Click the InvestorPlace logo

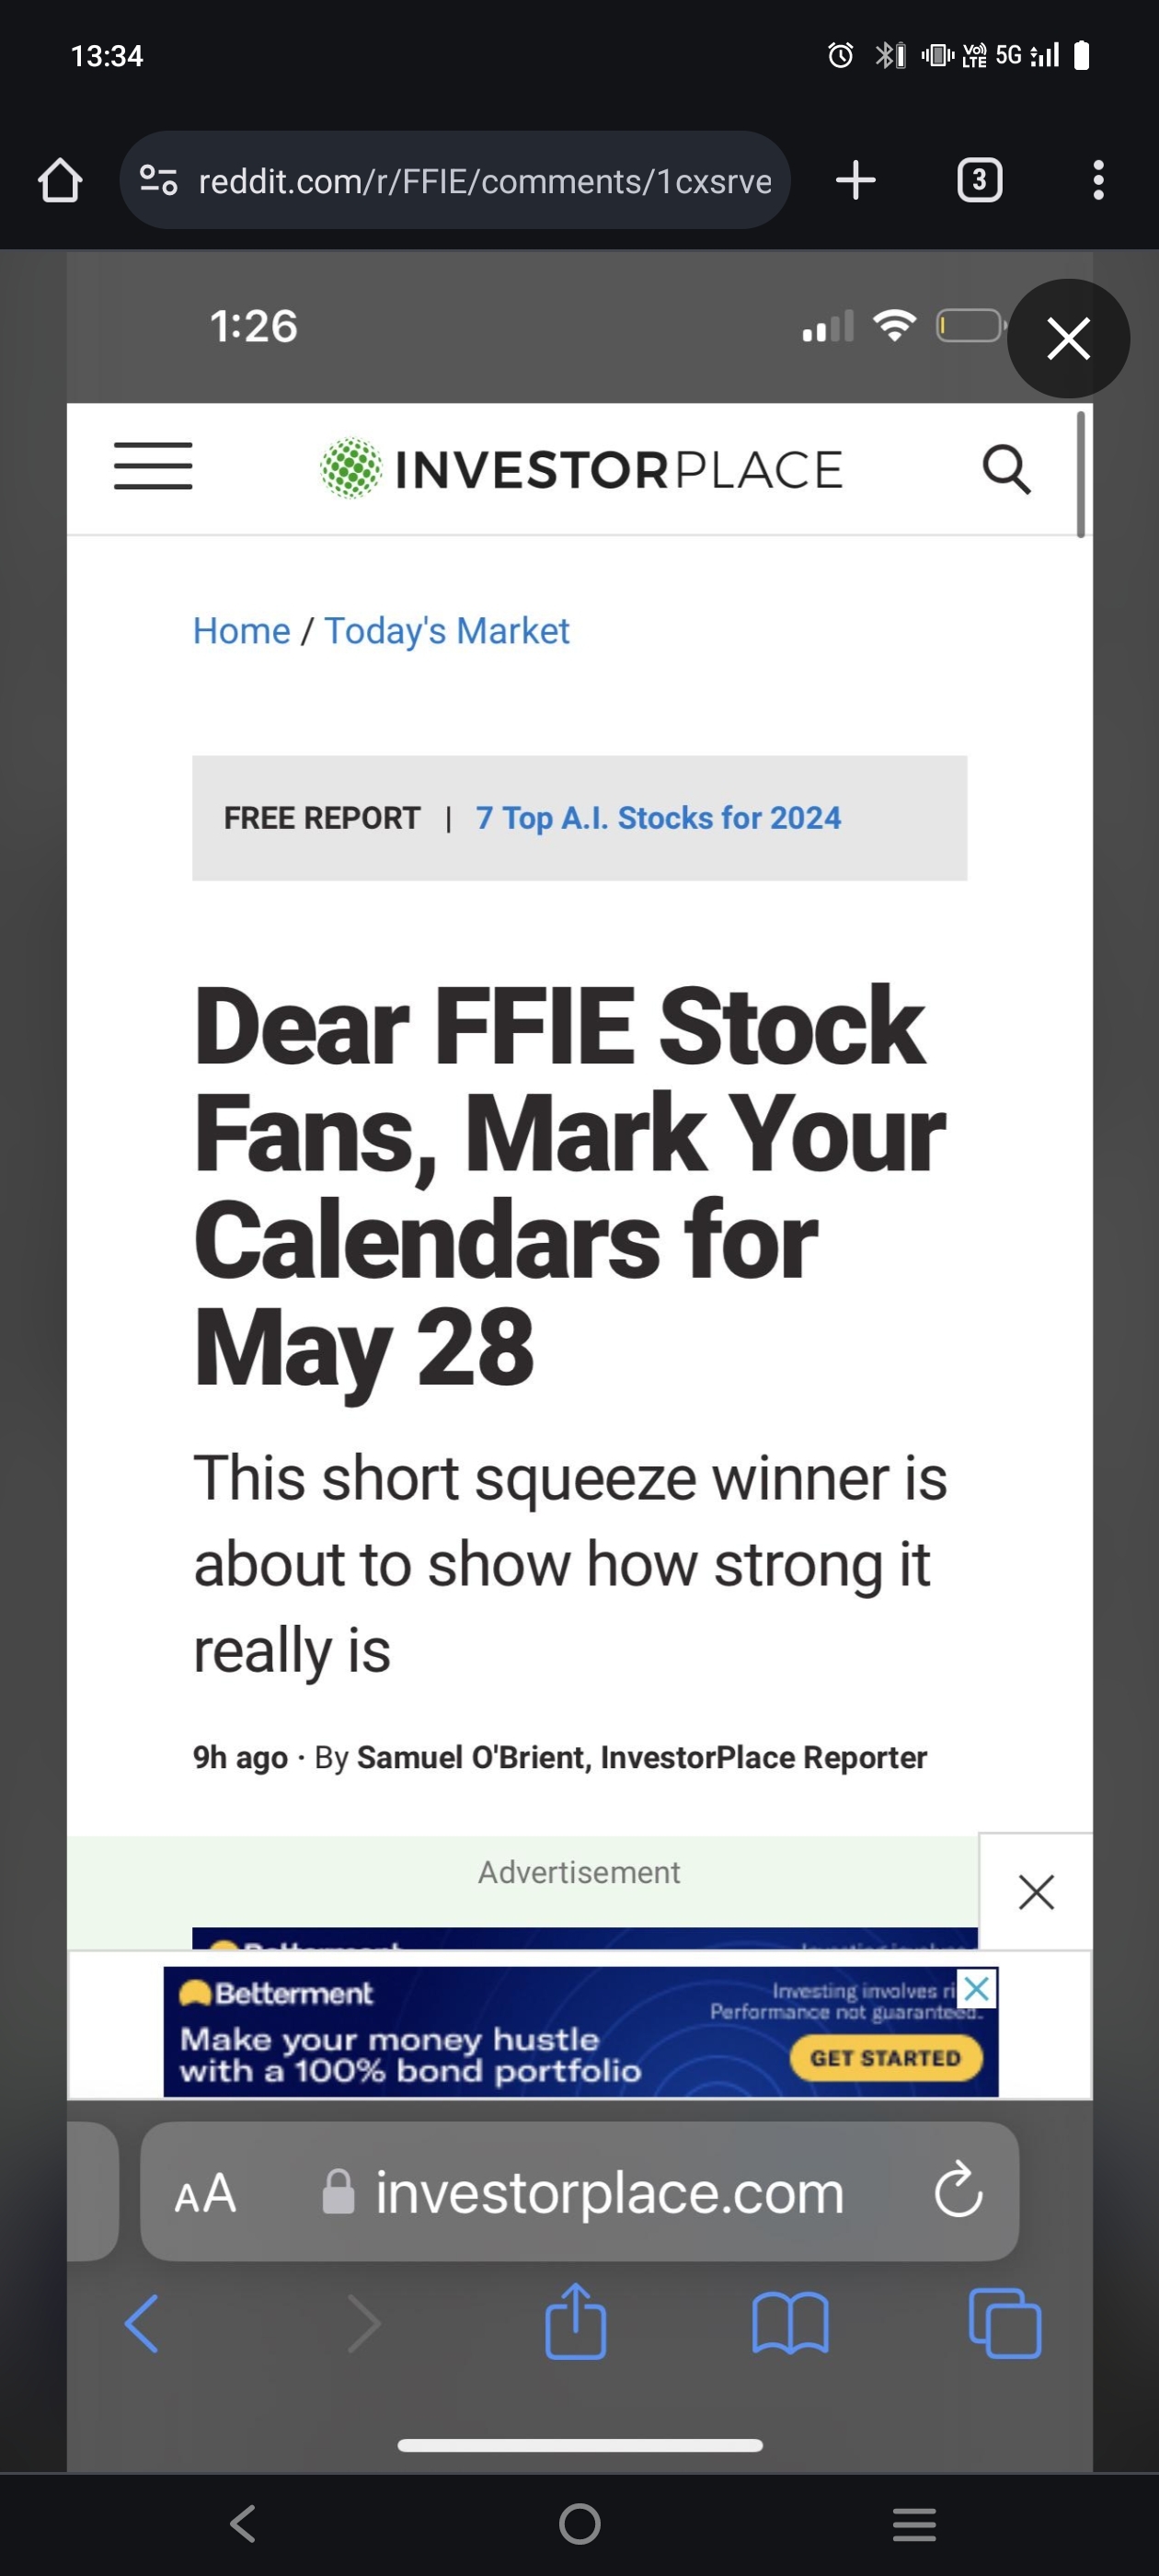point(581,469)
